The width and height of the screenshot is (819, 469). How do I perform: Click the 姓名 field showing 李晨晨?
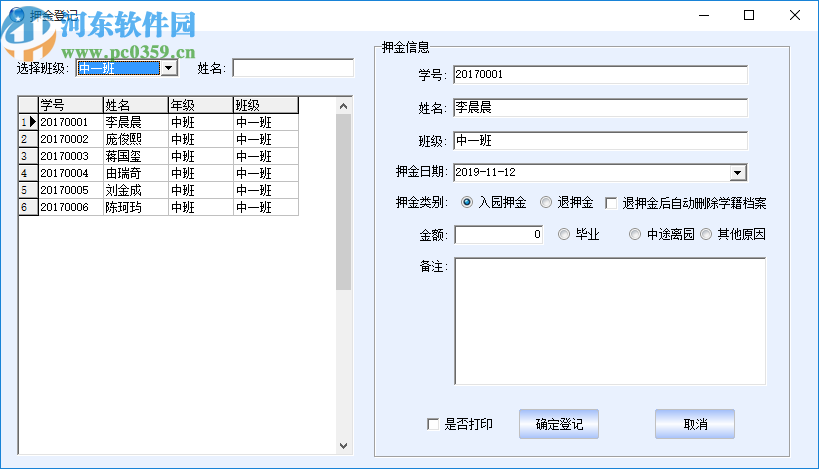(600, 108)
